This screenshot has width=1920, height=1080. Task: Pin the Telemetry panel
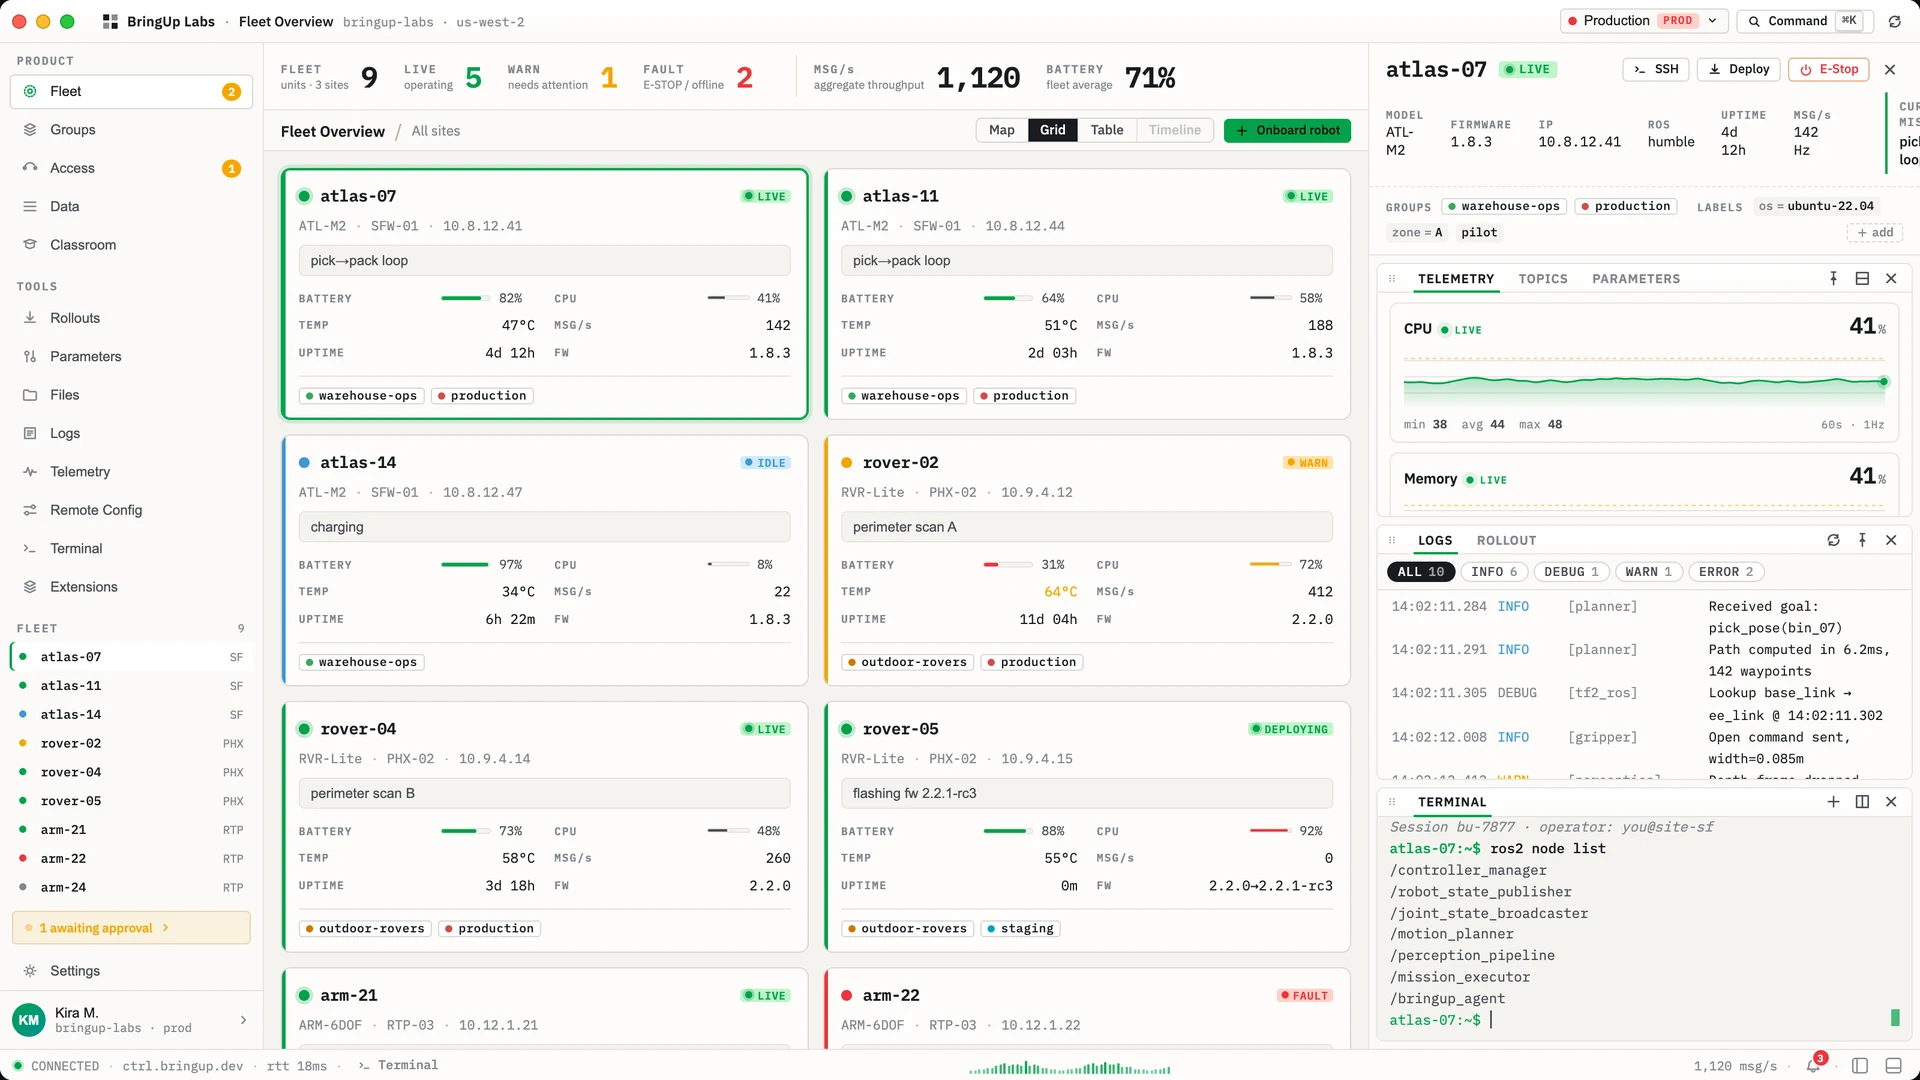1833,279
